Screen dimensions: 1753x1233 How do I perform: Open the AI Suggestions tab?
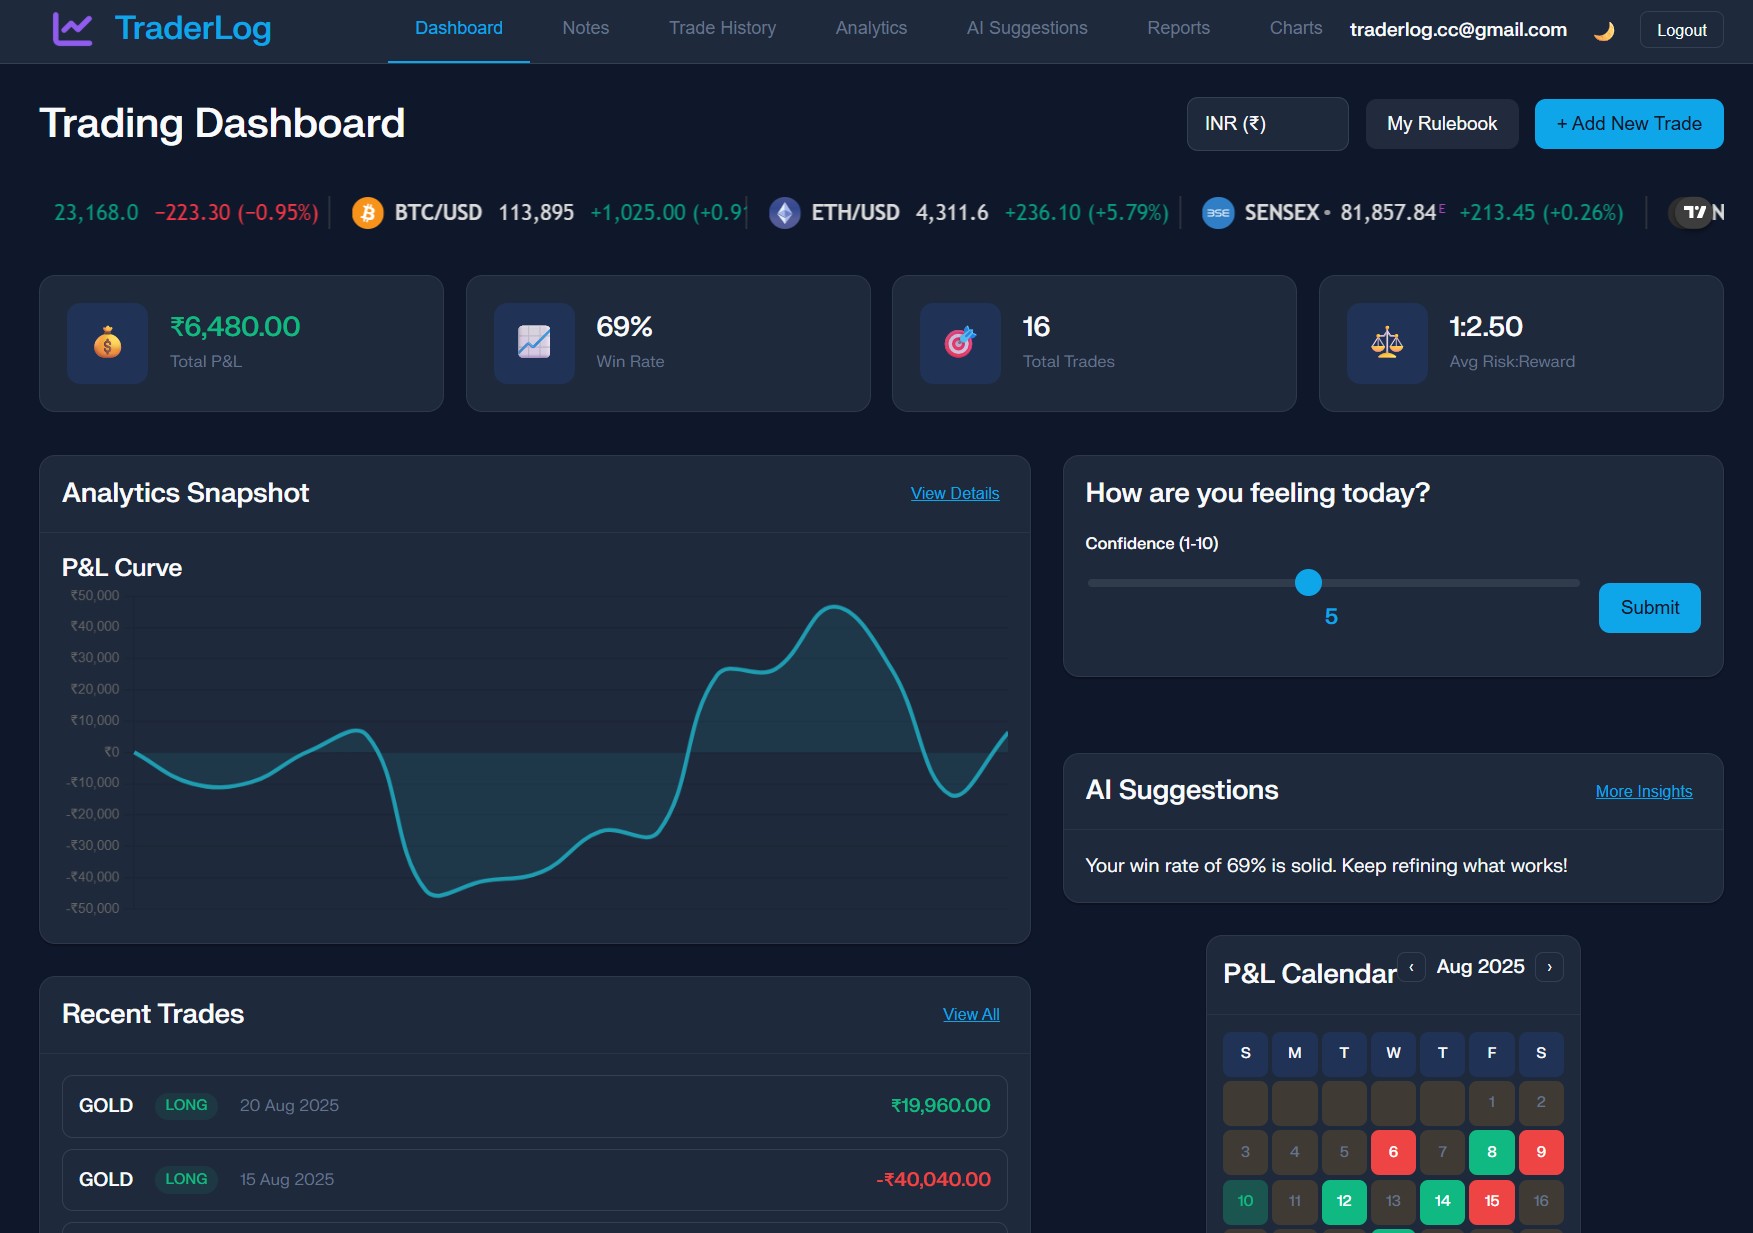(1026, 28)
